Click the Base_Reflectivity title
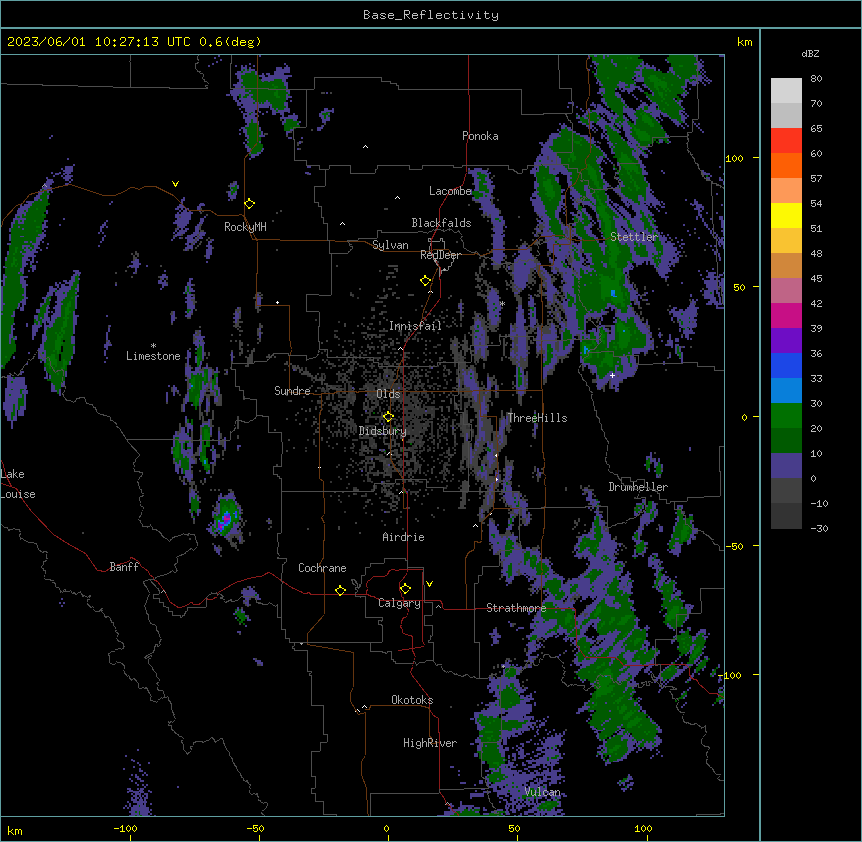Image resolution: width=862 pixels, height=842 pixels. coord(431,15)
